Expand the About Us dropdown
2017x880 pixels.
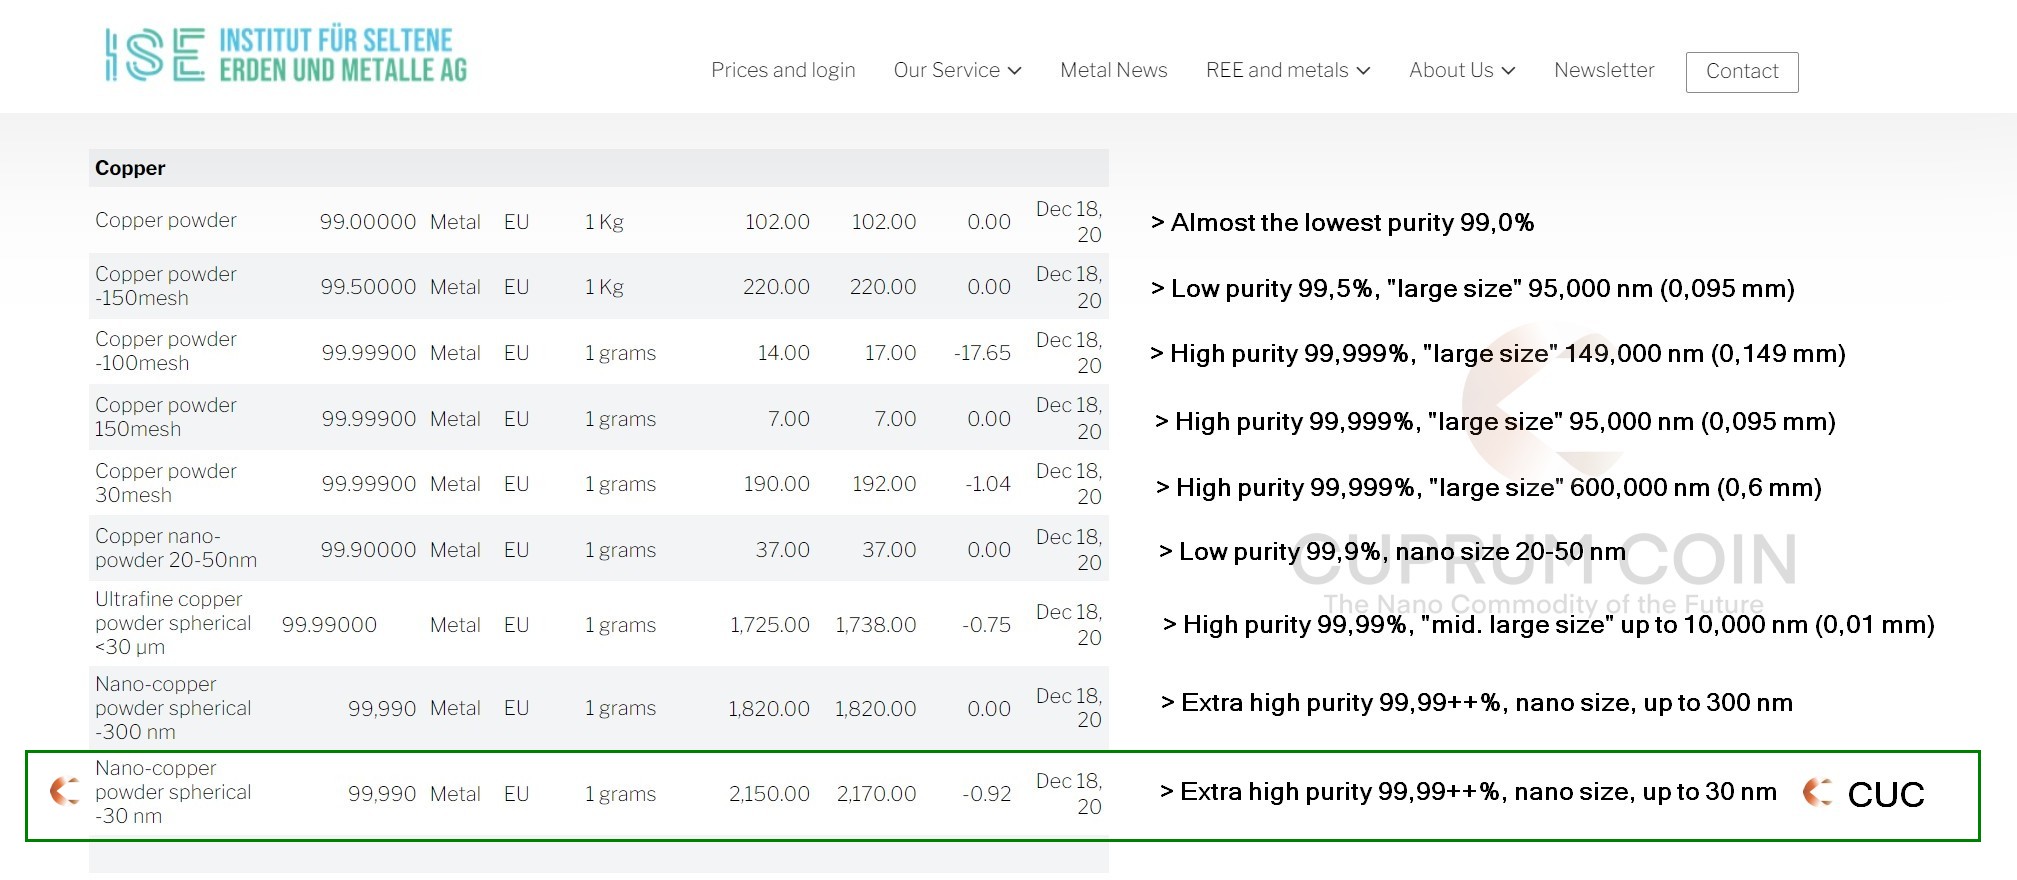pos(1461,70)
